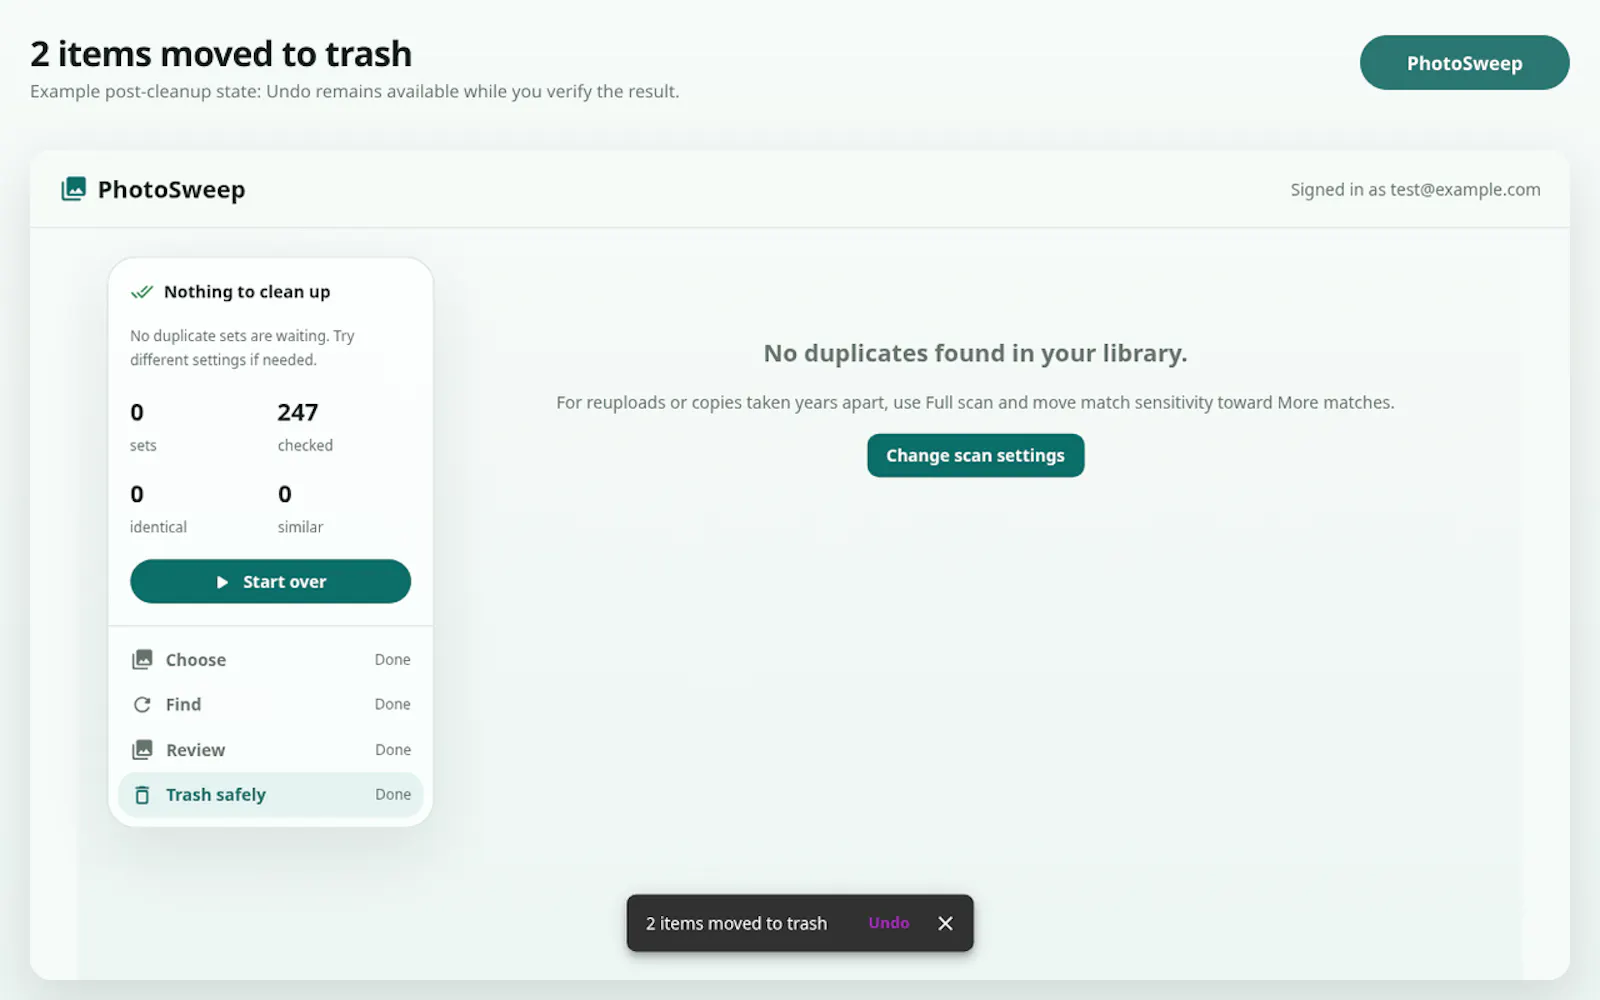
Task: Click the Example post-cleanup state subtitle
Action: tap(355, 92)
